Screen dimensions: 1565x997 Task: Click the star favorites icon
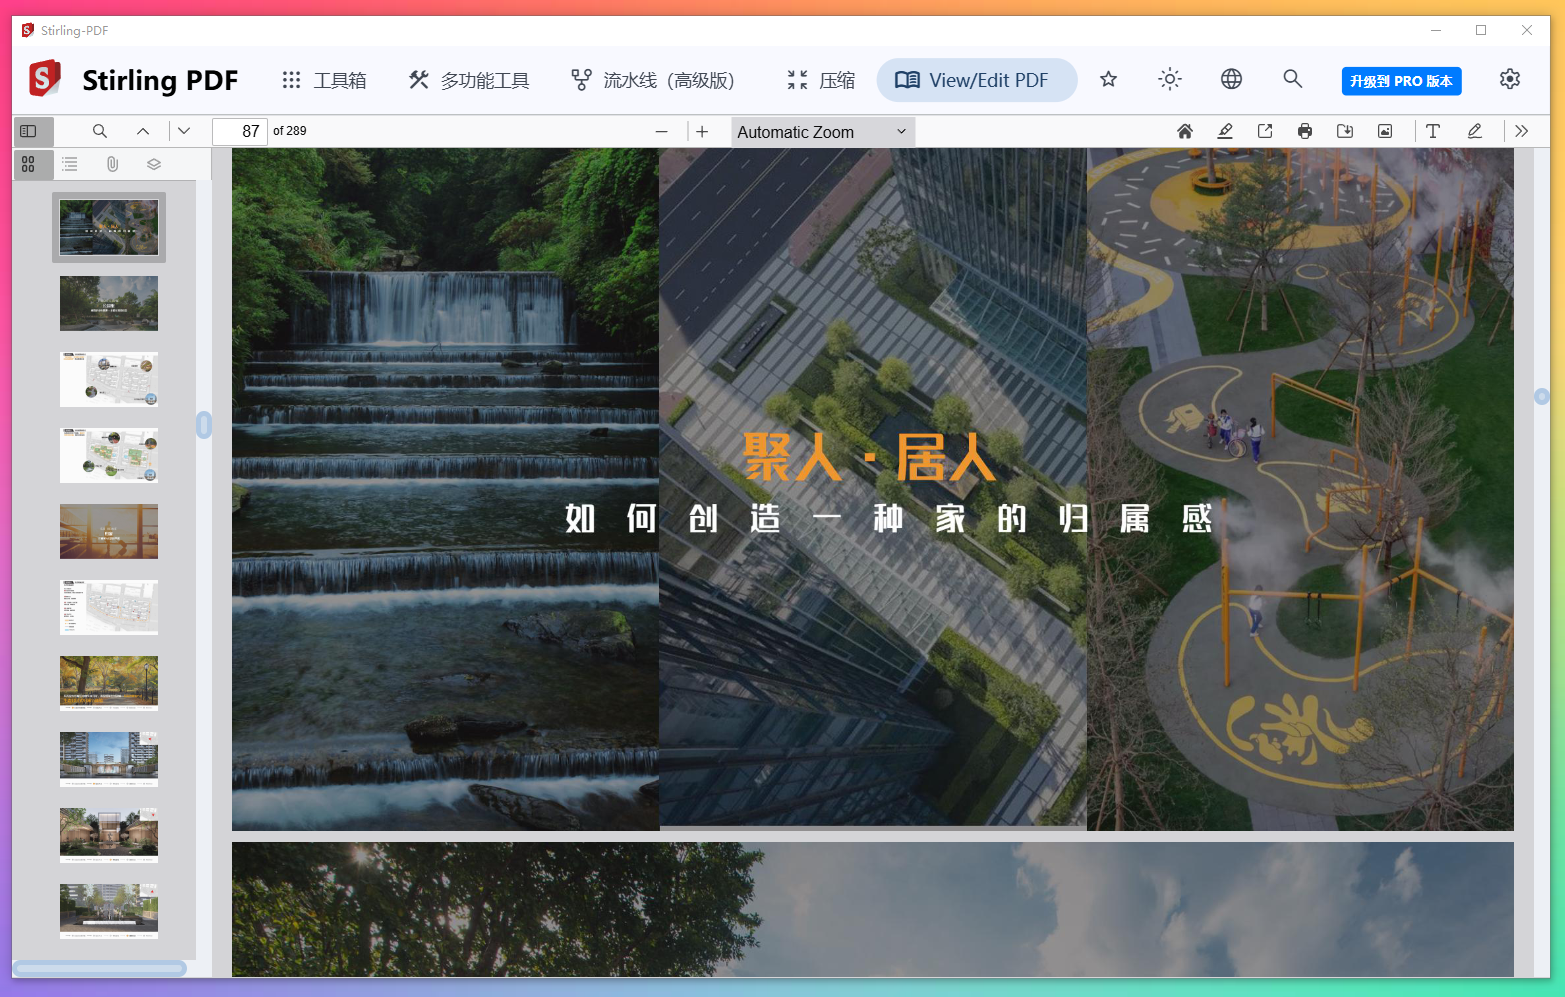pos(1108,79)
